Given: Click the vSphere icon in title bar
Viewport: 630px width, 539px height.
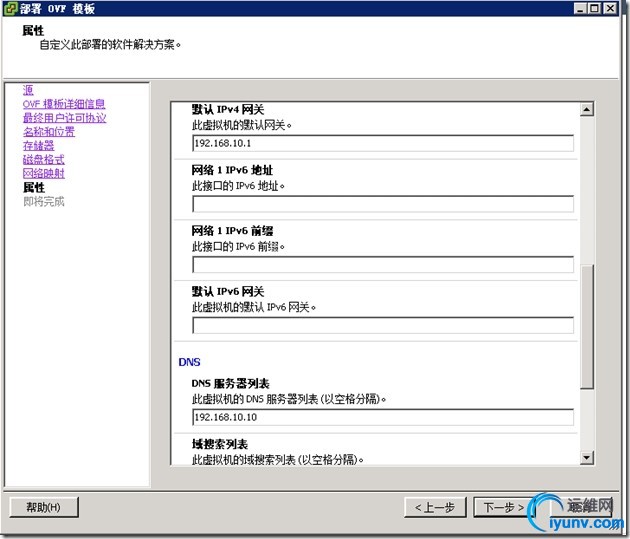Looking at the screenshot, I should 10,8.
